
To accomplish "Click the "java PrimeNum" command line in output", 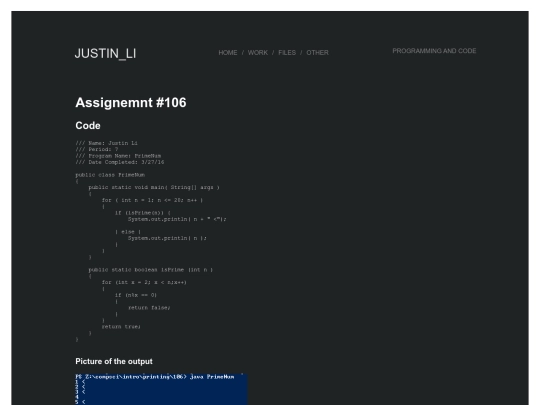I will tap(155, 377).
